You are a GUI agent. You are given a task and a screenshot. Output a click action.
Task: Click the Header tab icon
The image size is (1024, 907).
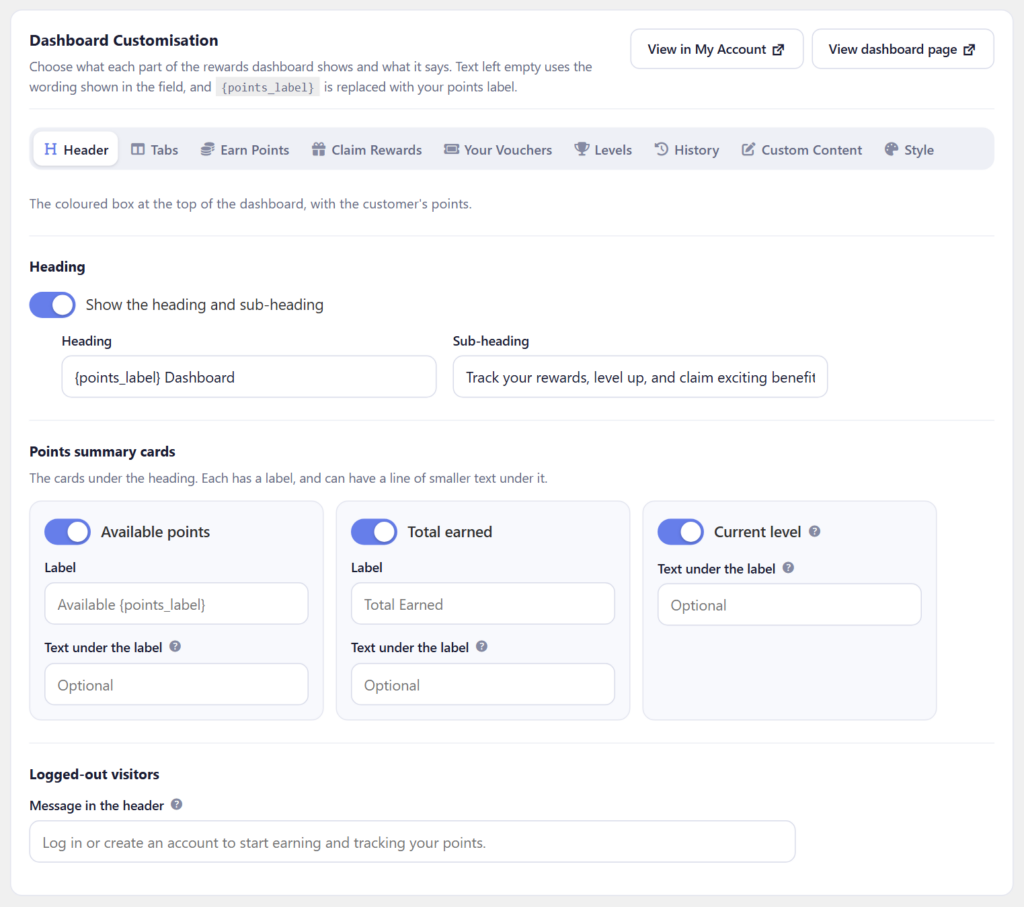pyautogui.click(x=50, y=150)
